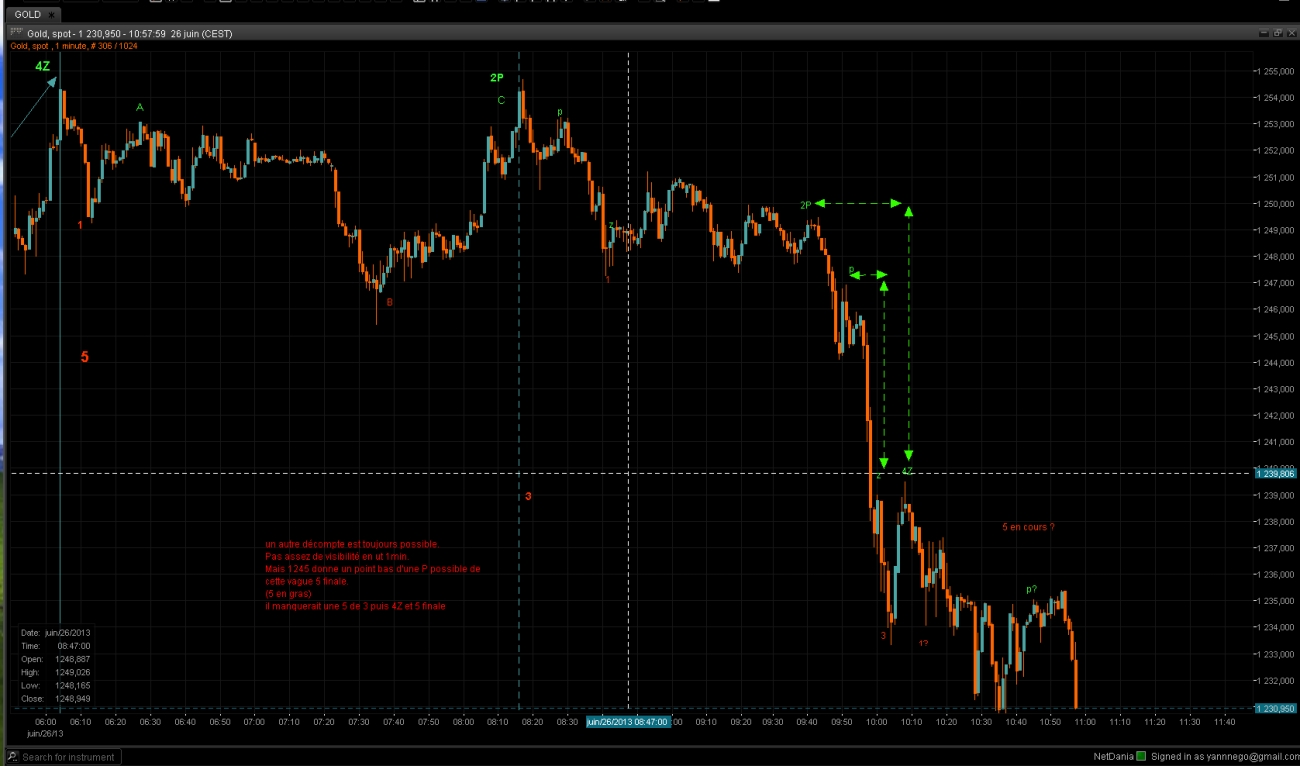The image size is (1300, 766).
Task: Restore the Gold spot chart panel
Action: pos(1277,33)
